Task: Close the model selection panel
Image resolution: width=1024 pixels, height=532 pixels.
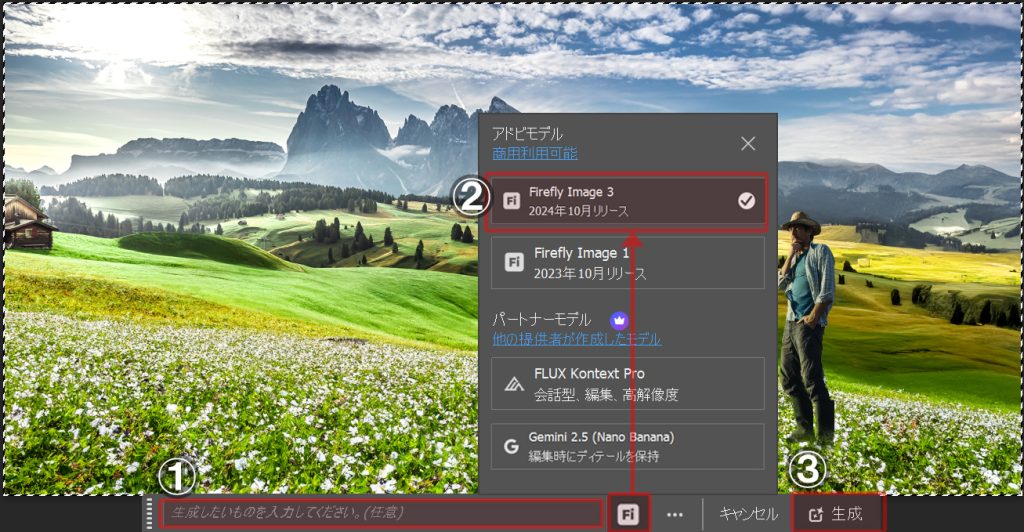Action: pyautogui.click(x=748, y=143)
